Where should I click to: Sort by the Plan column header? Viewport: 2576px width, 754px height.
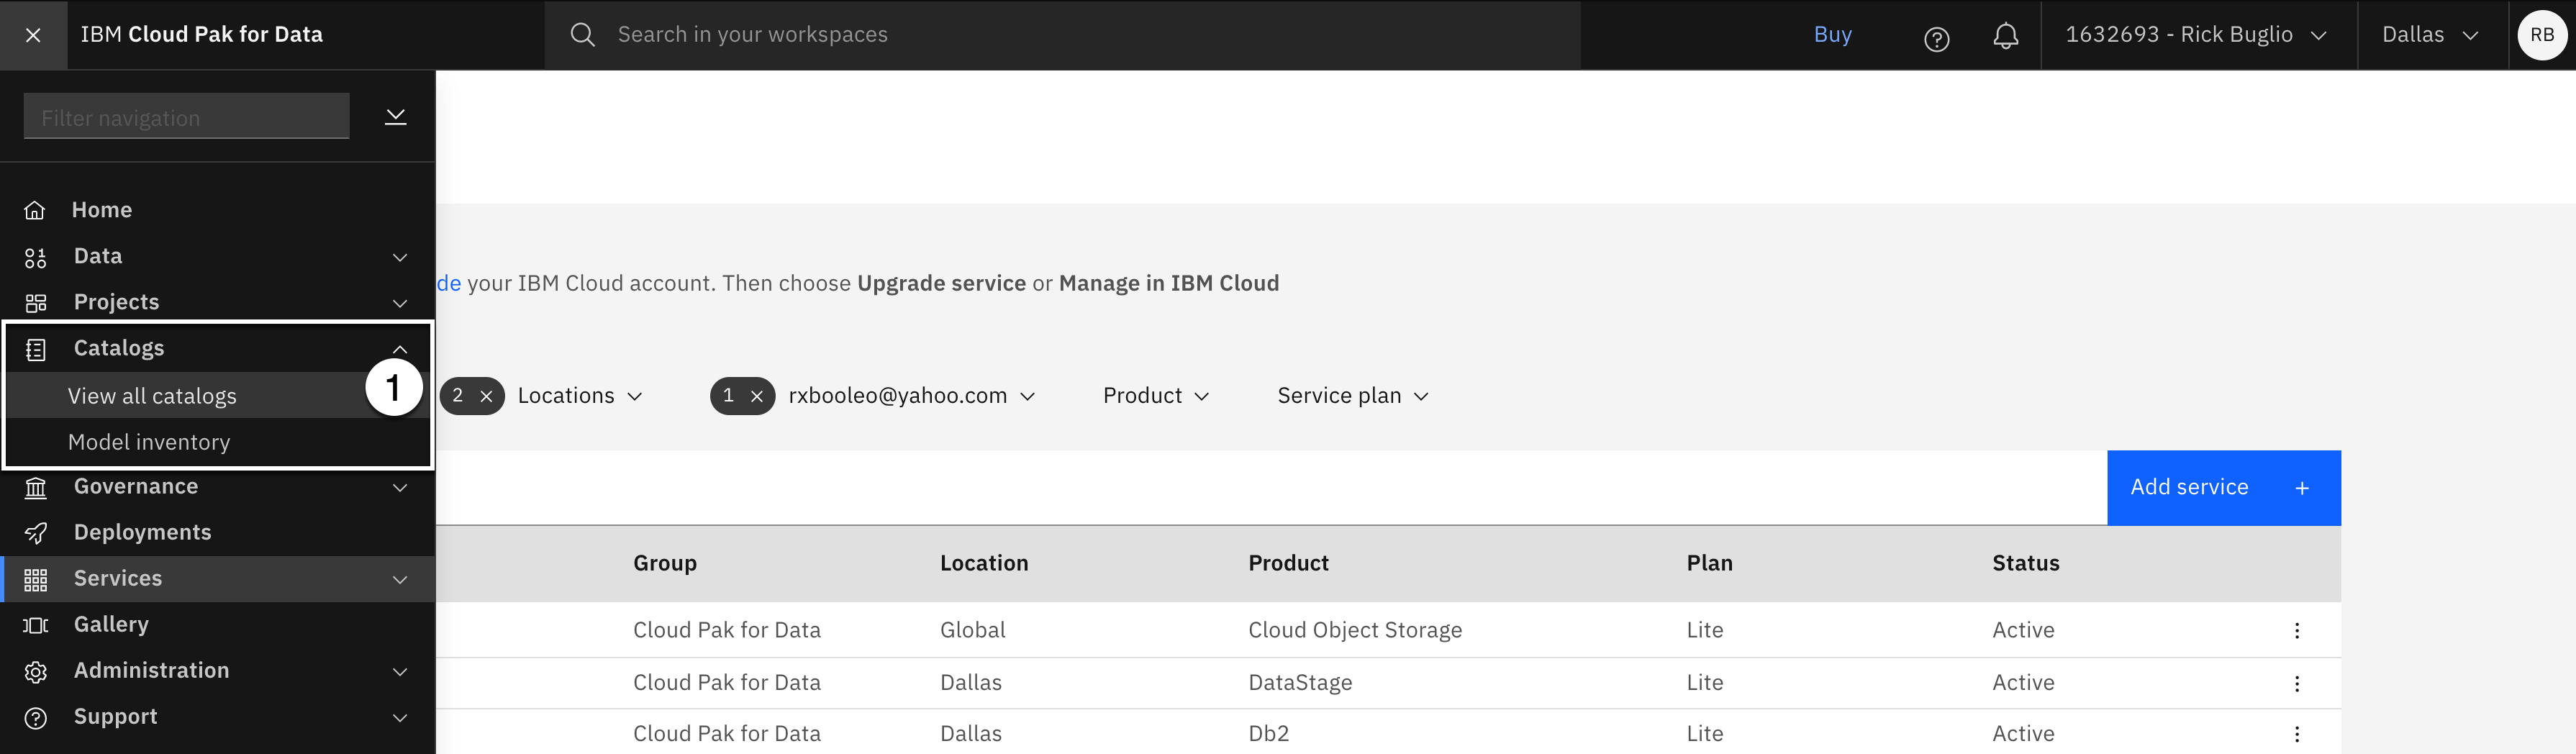(x=1709, y=563)
